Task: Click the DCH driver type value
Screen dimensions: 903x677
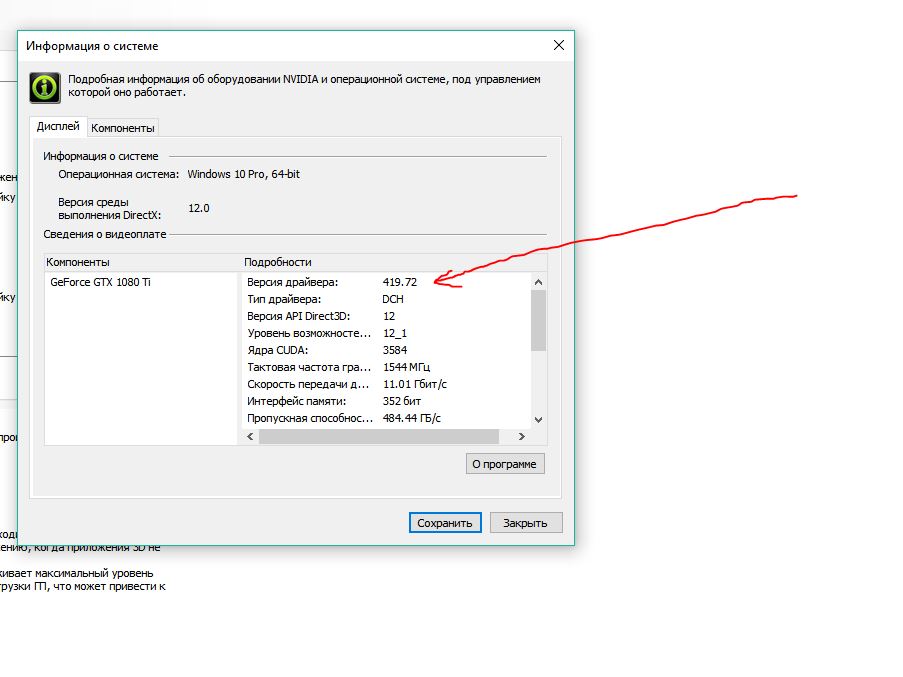Action: point(393,299)
